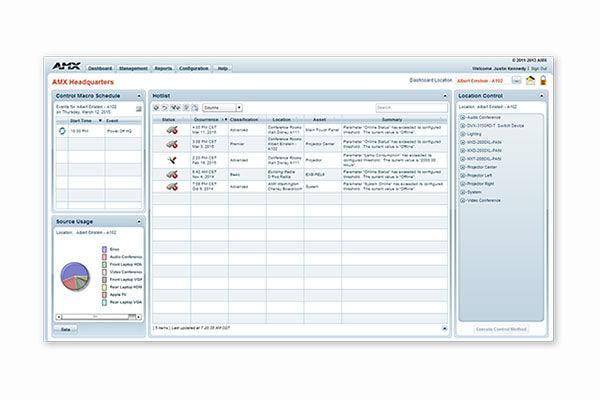
Task: Click the Source Usage horizontal scrollbar track
Action: coord(96,317)
